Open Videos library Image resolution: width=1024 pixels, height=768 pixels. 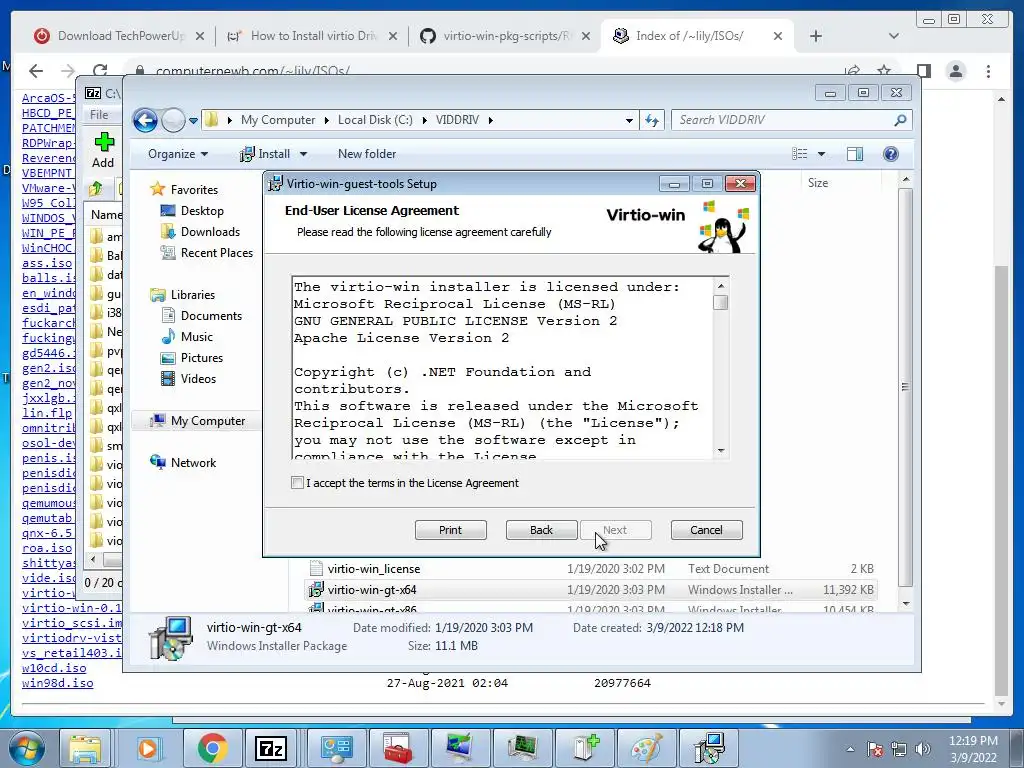pos(198,378)
